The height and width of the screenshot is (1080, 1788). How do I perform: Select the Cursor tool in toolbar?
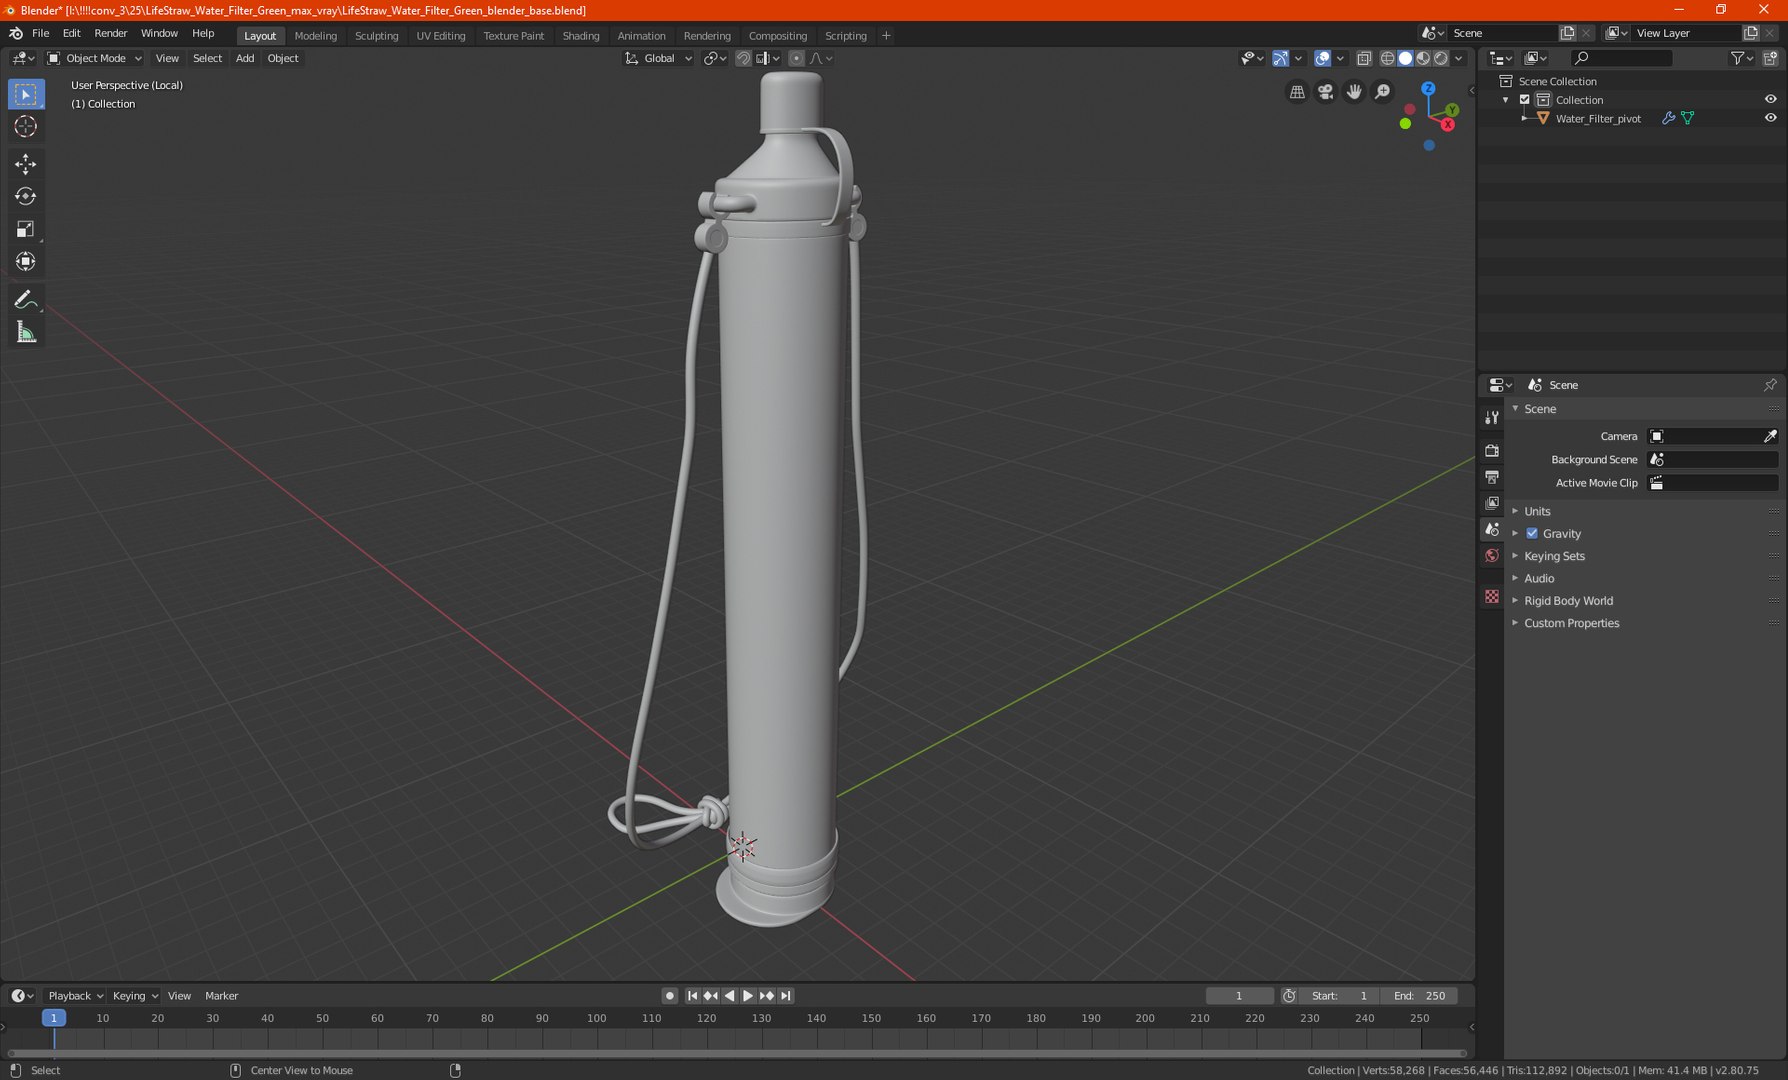(26, 127)
